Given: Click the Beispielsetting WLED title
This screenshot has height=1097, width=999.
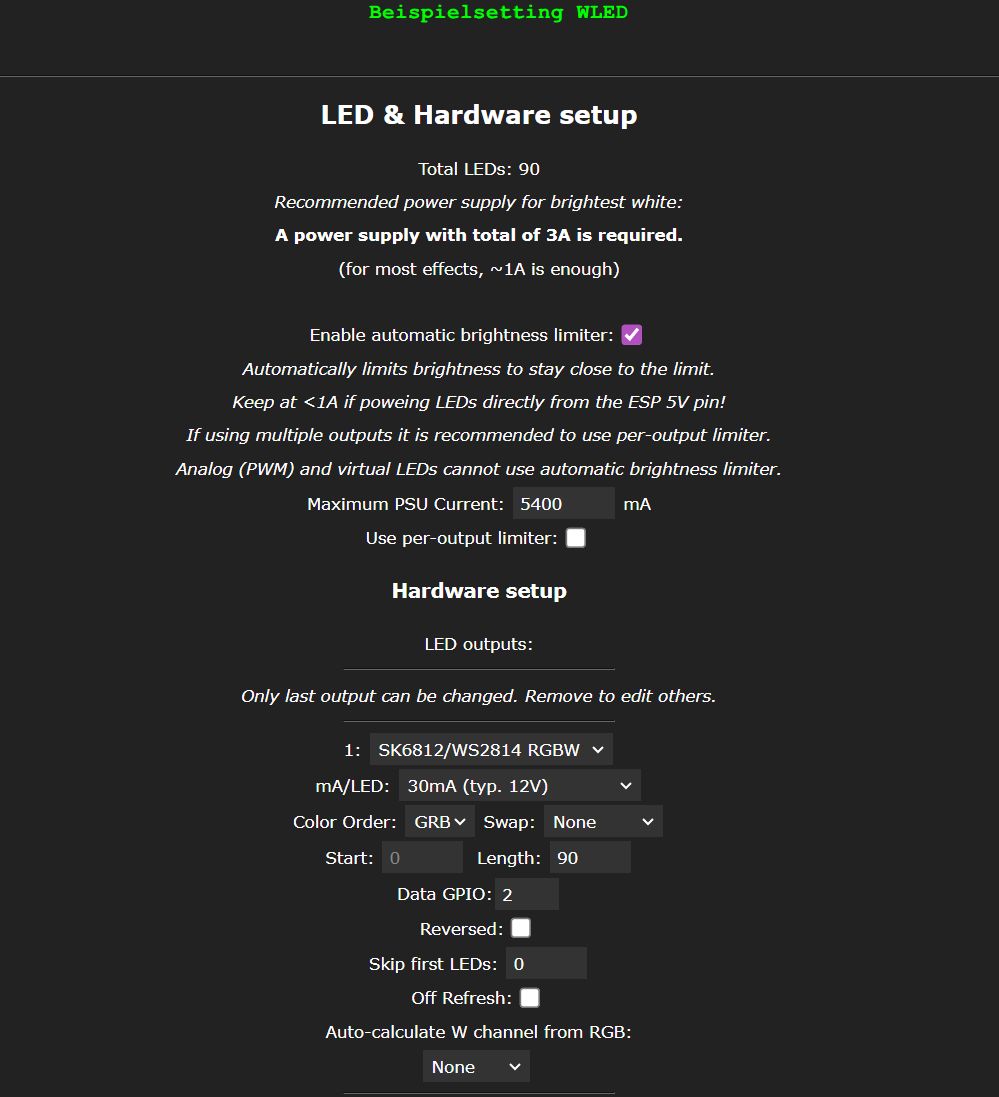Looking at the screenshot, I should tap(498, 13).
